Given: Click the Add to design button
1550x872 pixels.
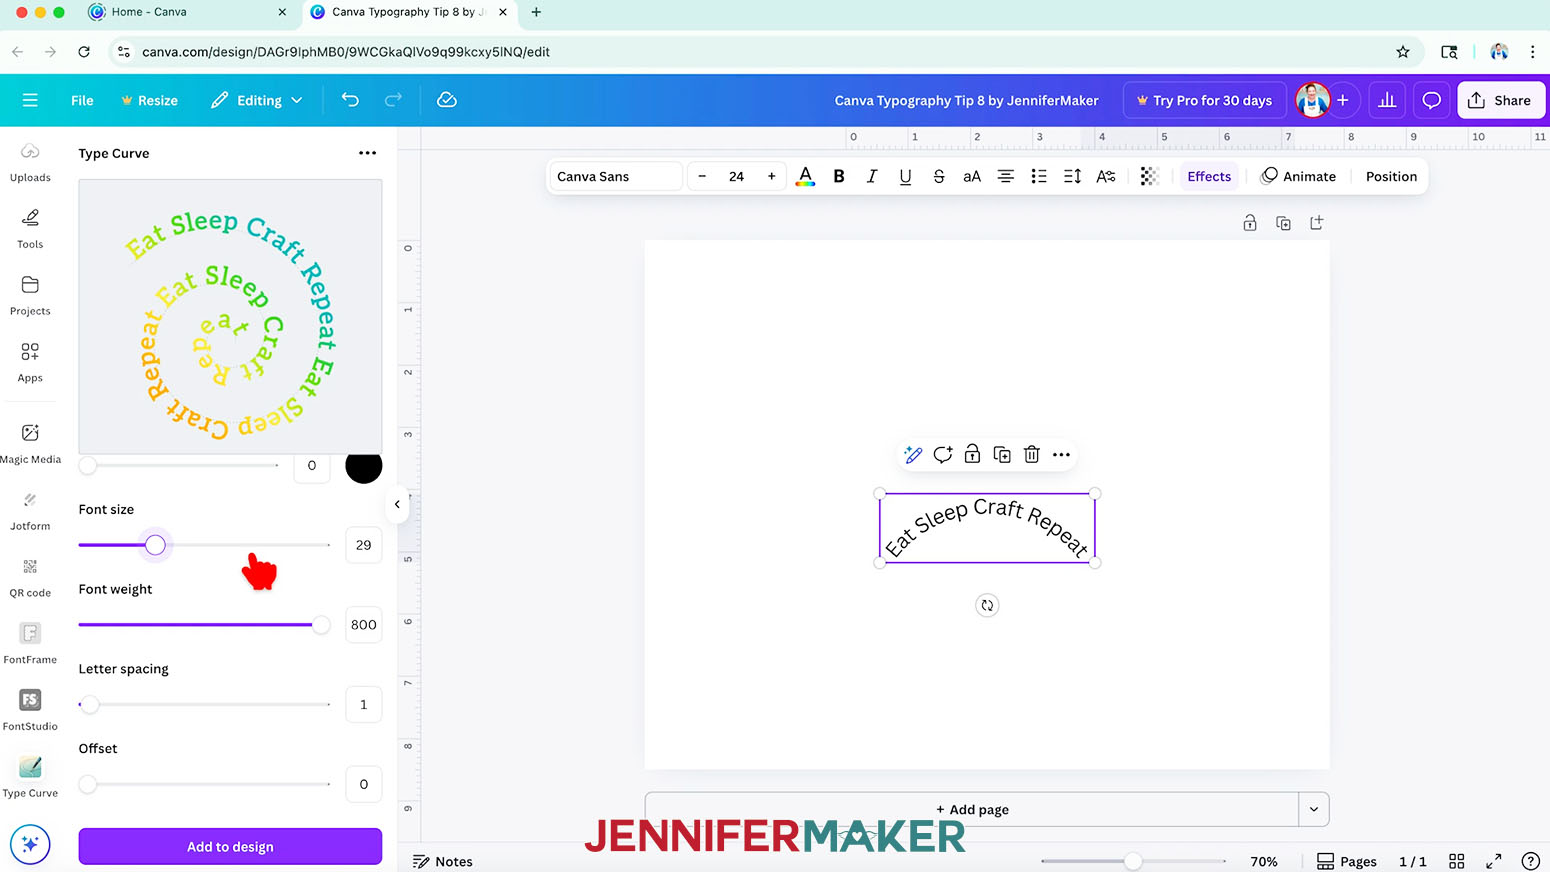Looking at the screenshot, I should pyautogui.click(x=230, y=846).
